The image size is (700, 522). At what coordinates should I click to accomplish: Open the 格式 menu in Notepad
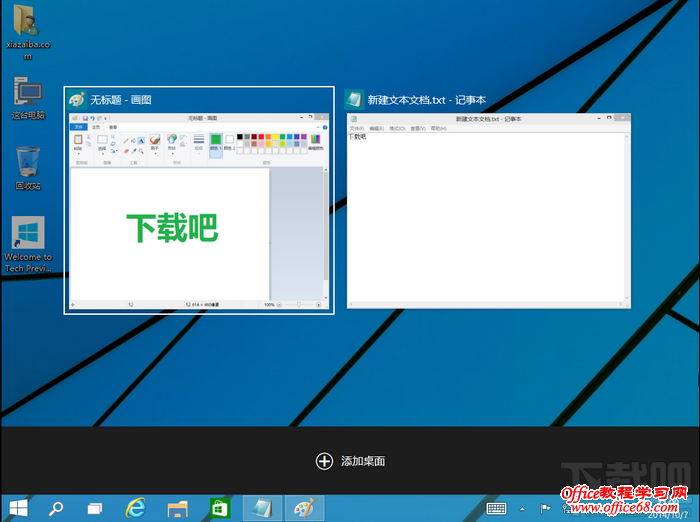397,129
